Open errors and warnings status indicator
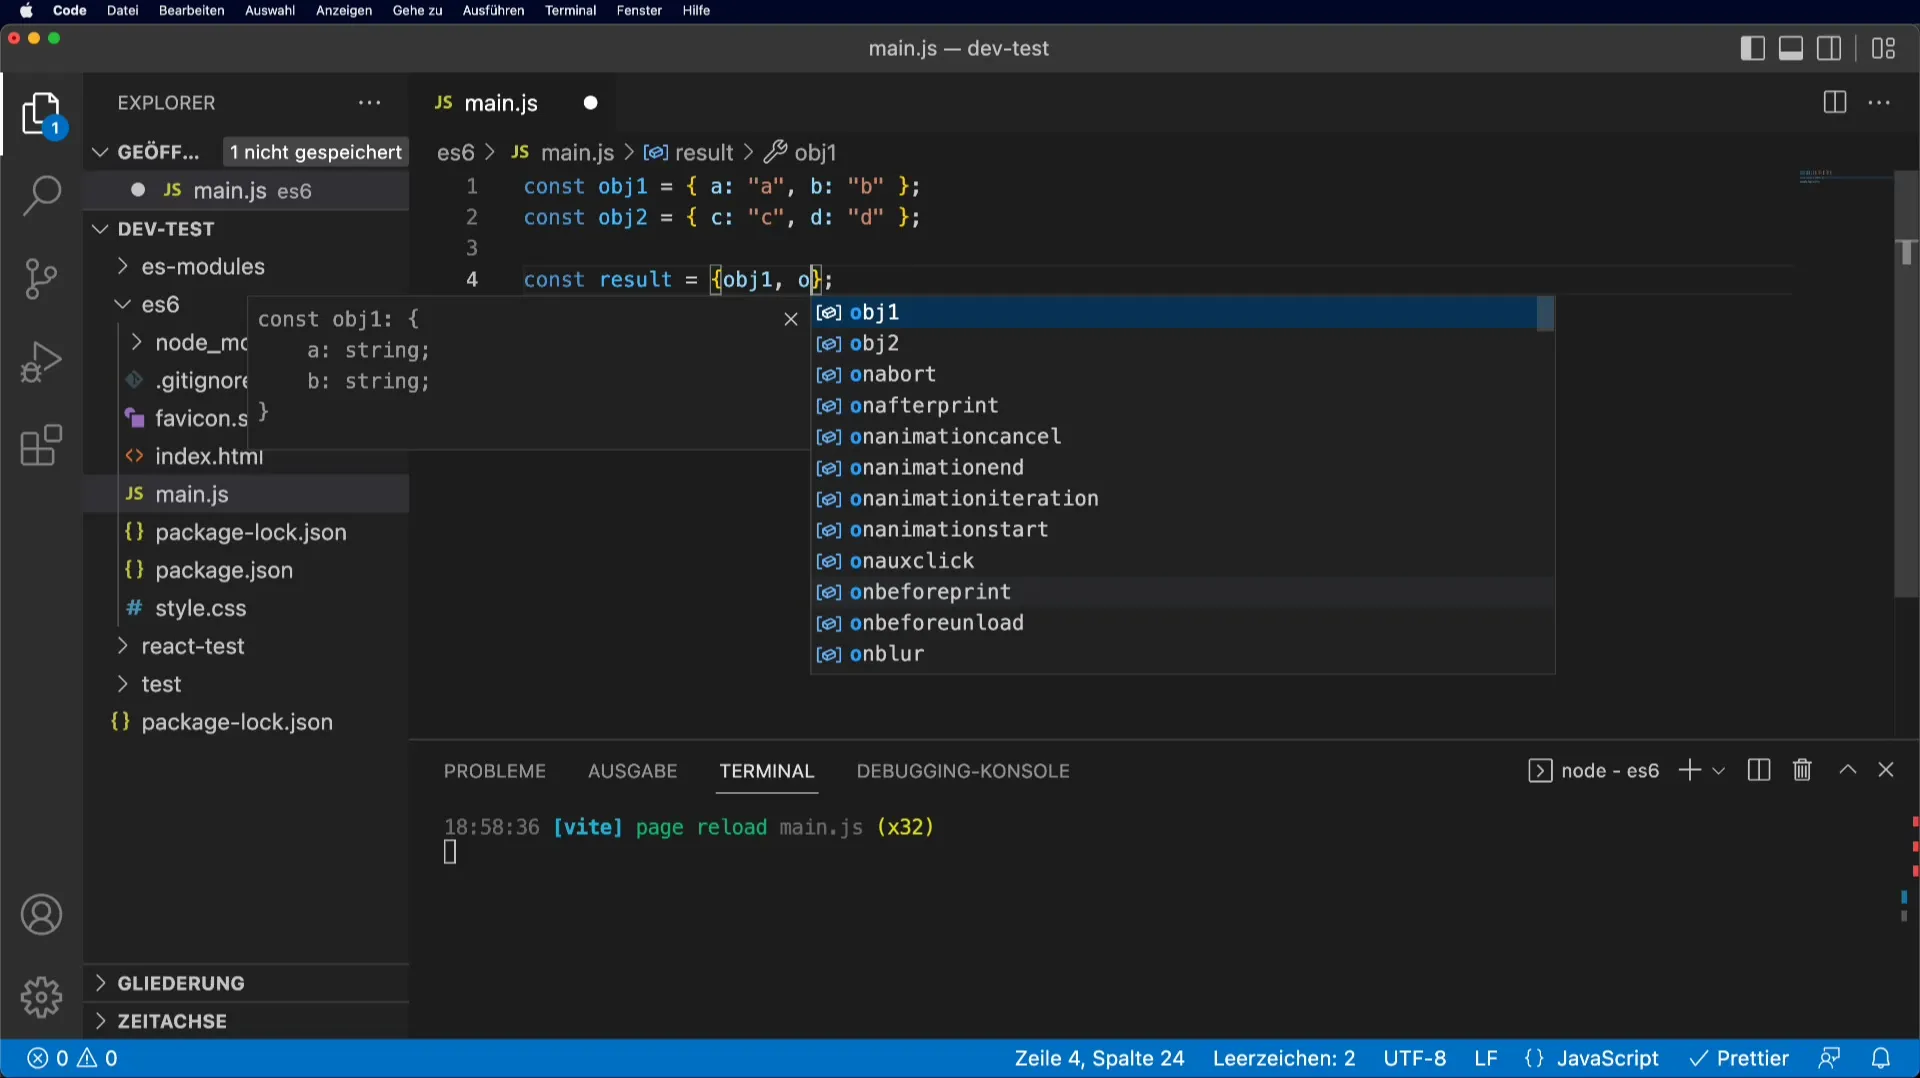The image size is (1920, 1078). click(72, 1058)
